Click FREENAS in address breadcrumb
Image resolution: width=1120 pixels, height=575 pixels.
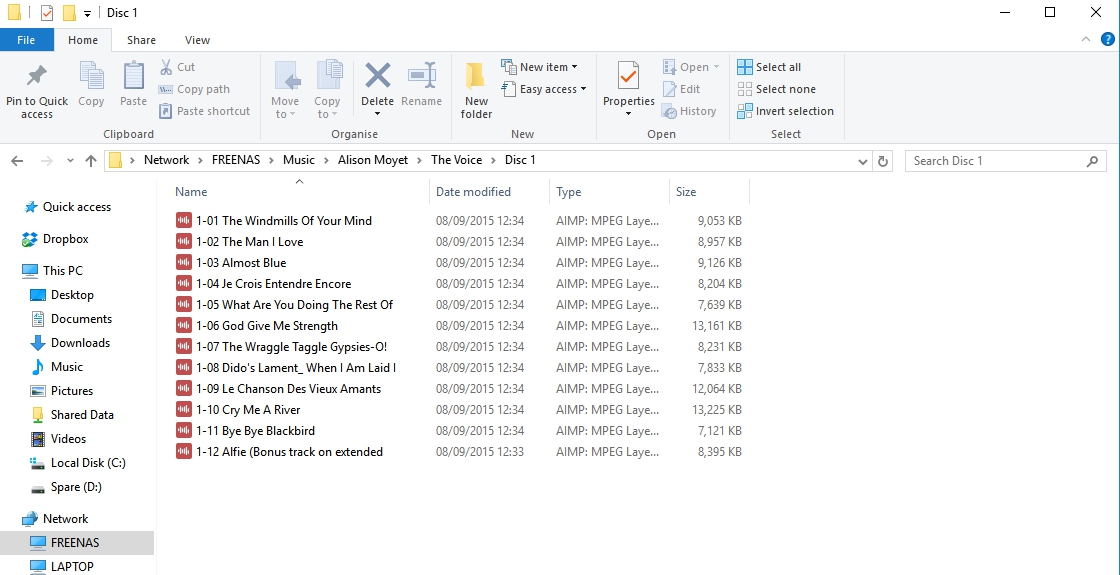(236, 160)
